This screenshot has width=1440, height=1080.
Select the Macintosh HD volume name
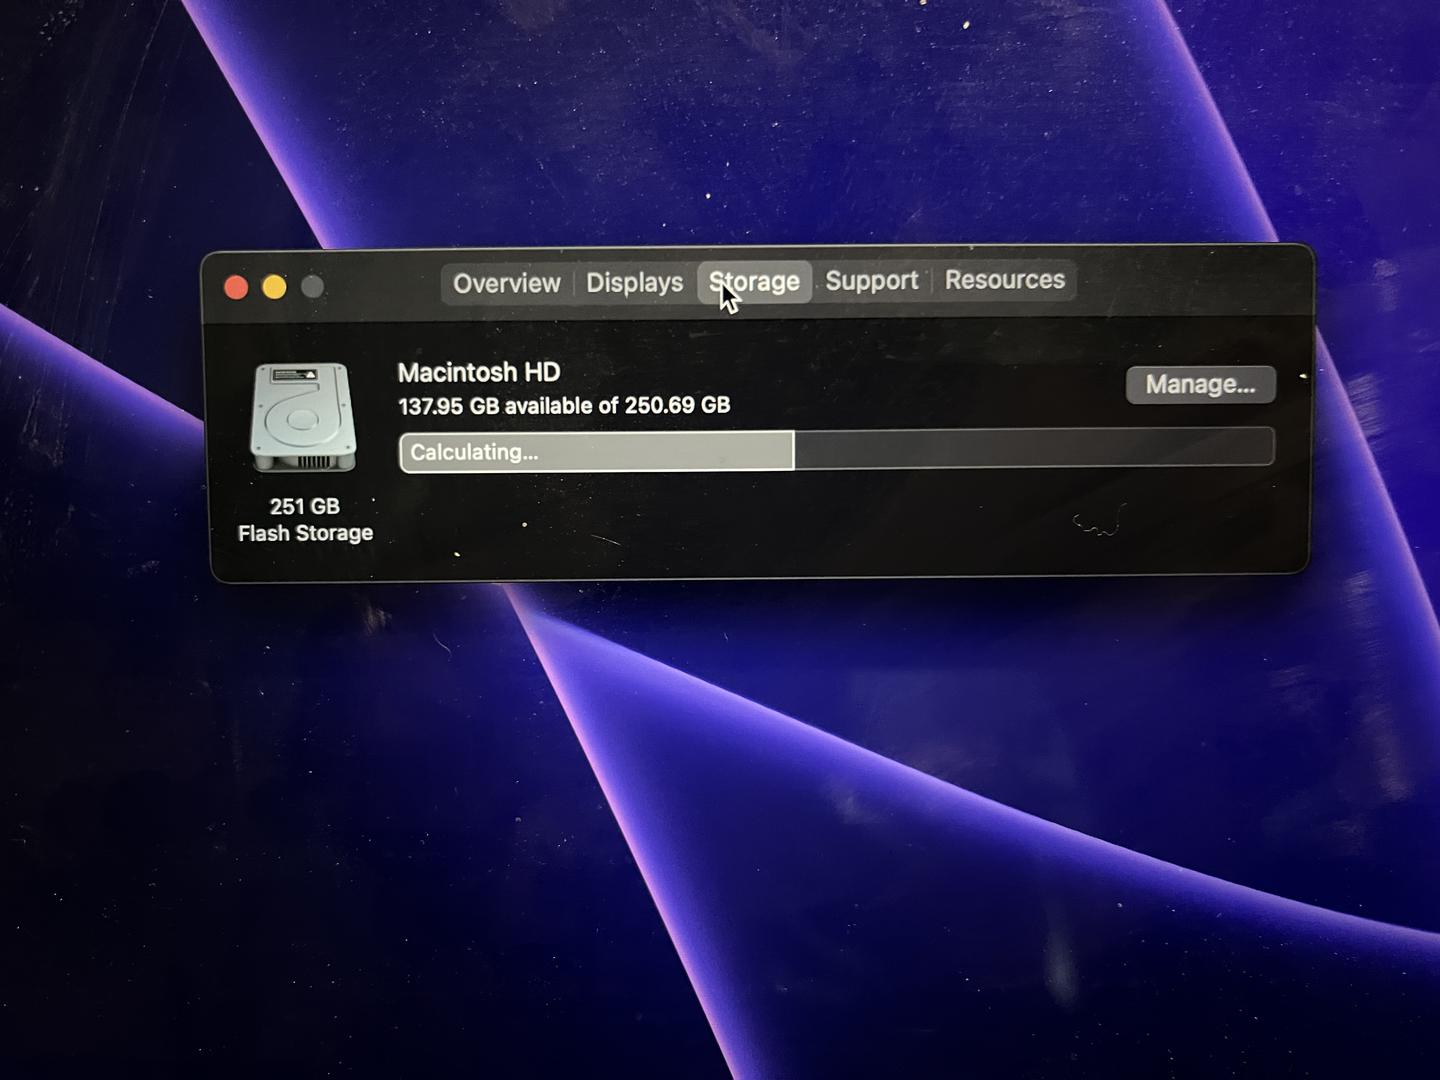pyautogui.click(x=479, y=372)
